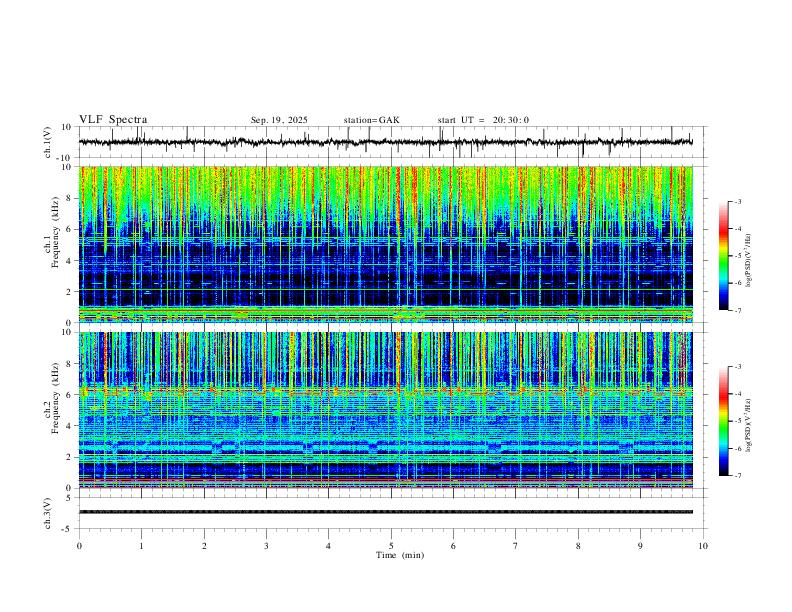Screen dimensions: 792x612
Task: Click the ch.3 flat signal trace
Action: coord(386,512)
